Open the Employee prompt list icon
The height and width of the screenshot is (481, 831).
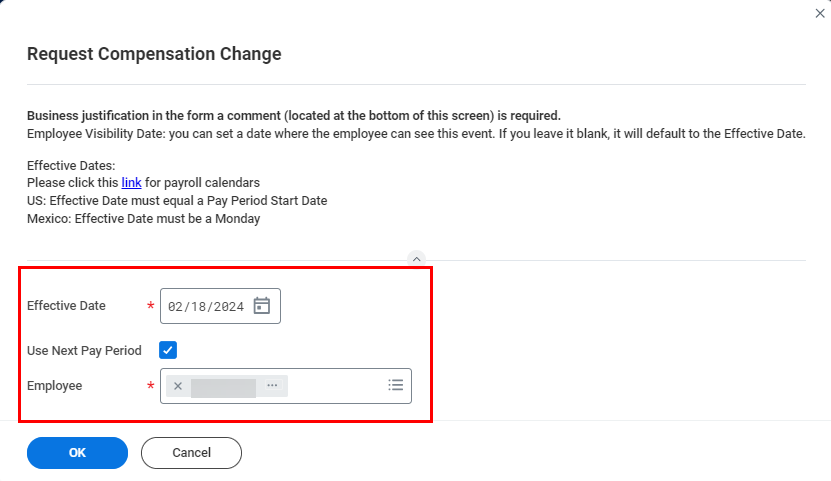pyautogui.click(x=395, y=385)
